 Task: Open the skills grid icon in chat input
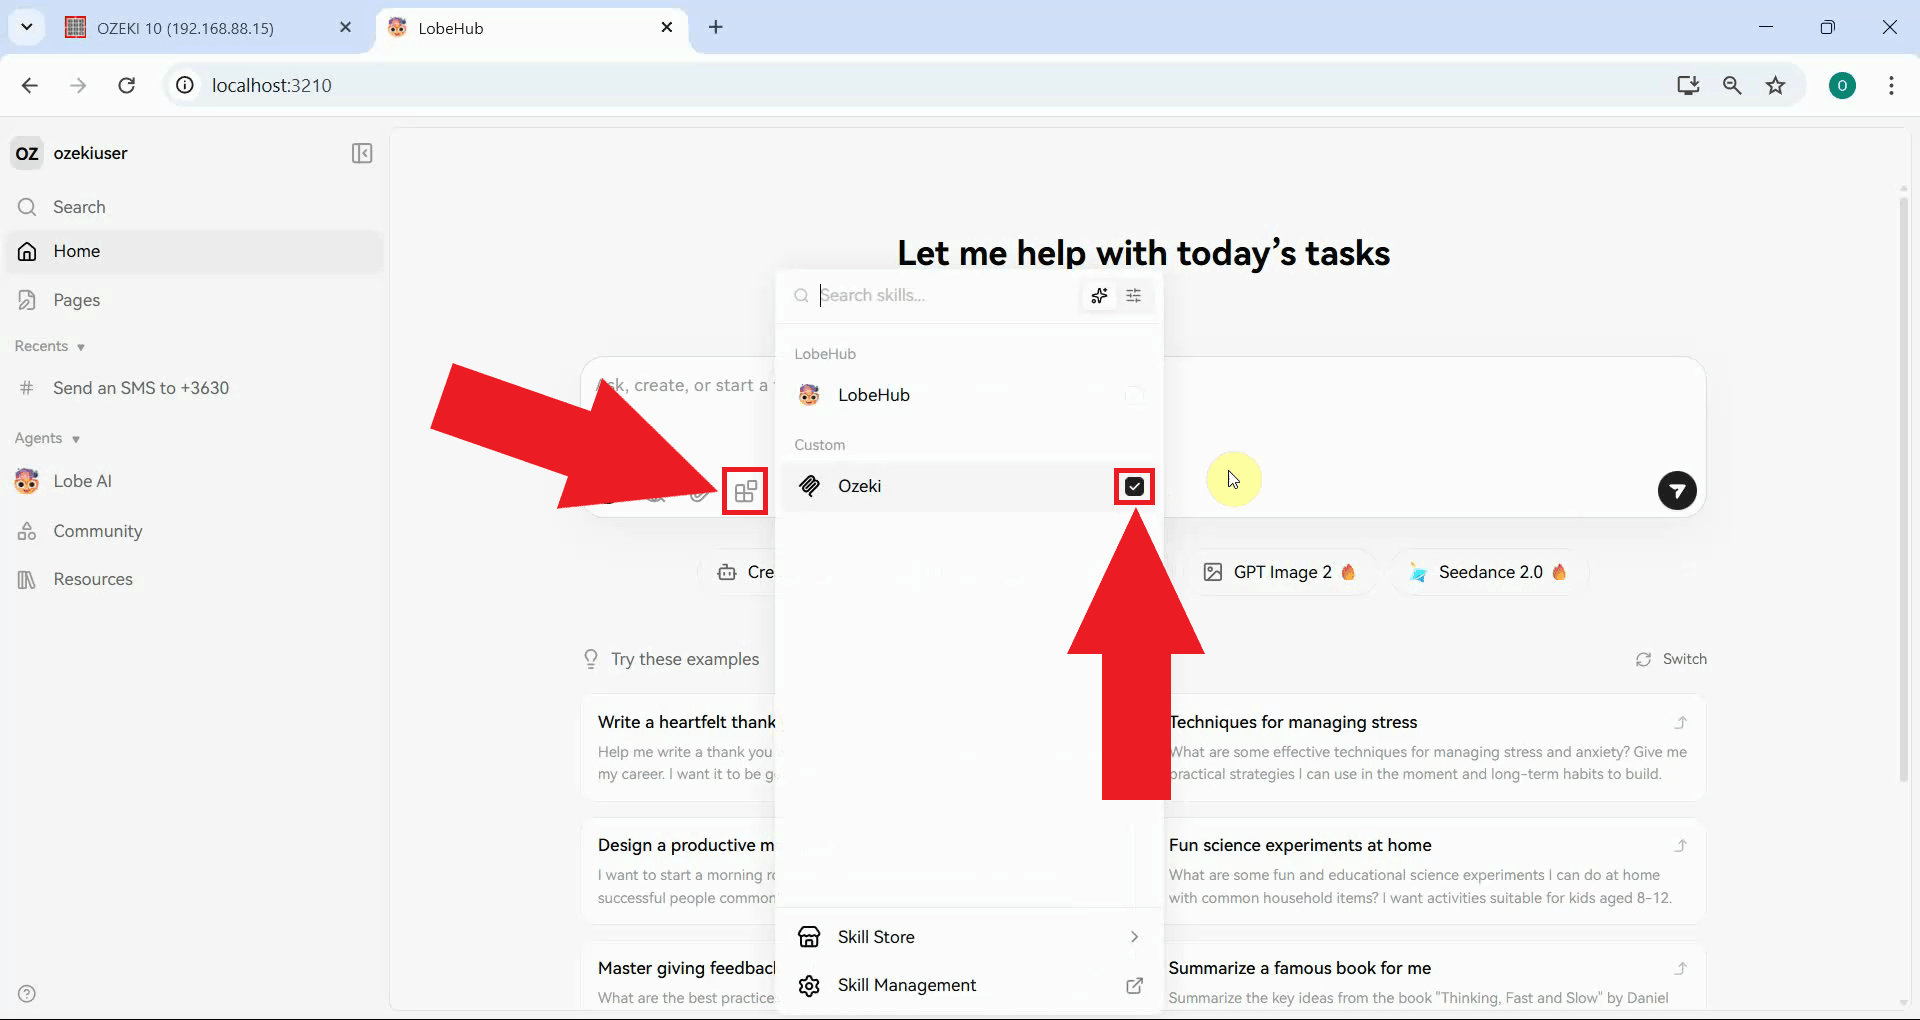point(745,491)
